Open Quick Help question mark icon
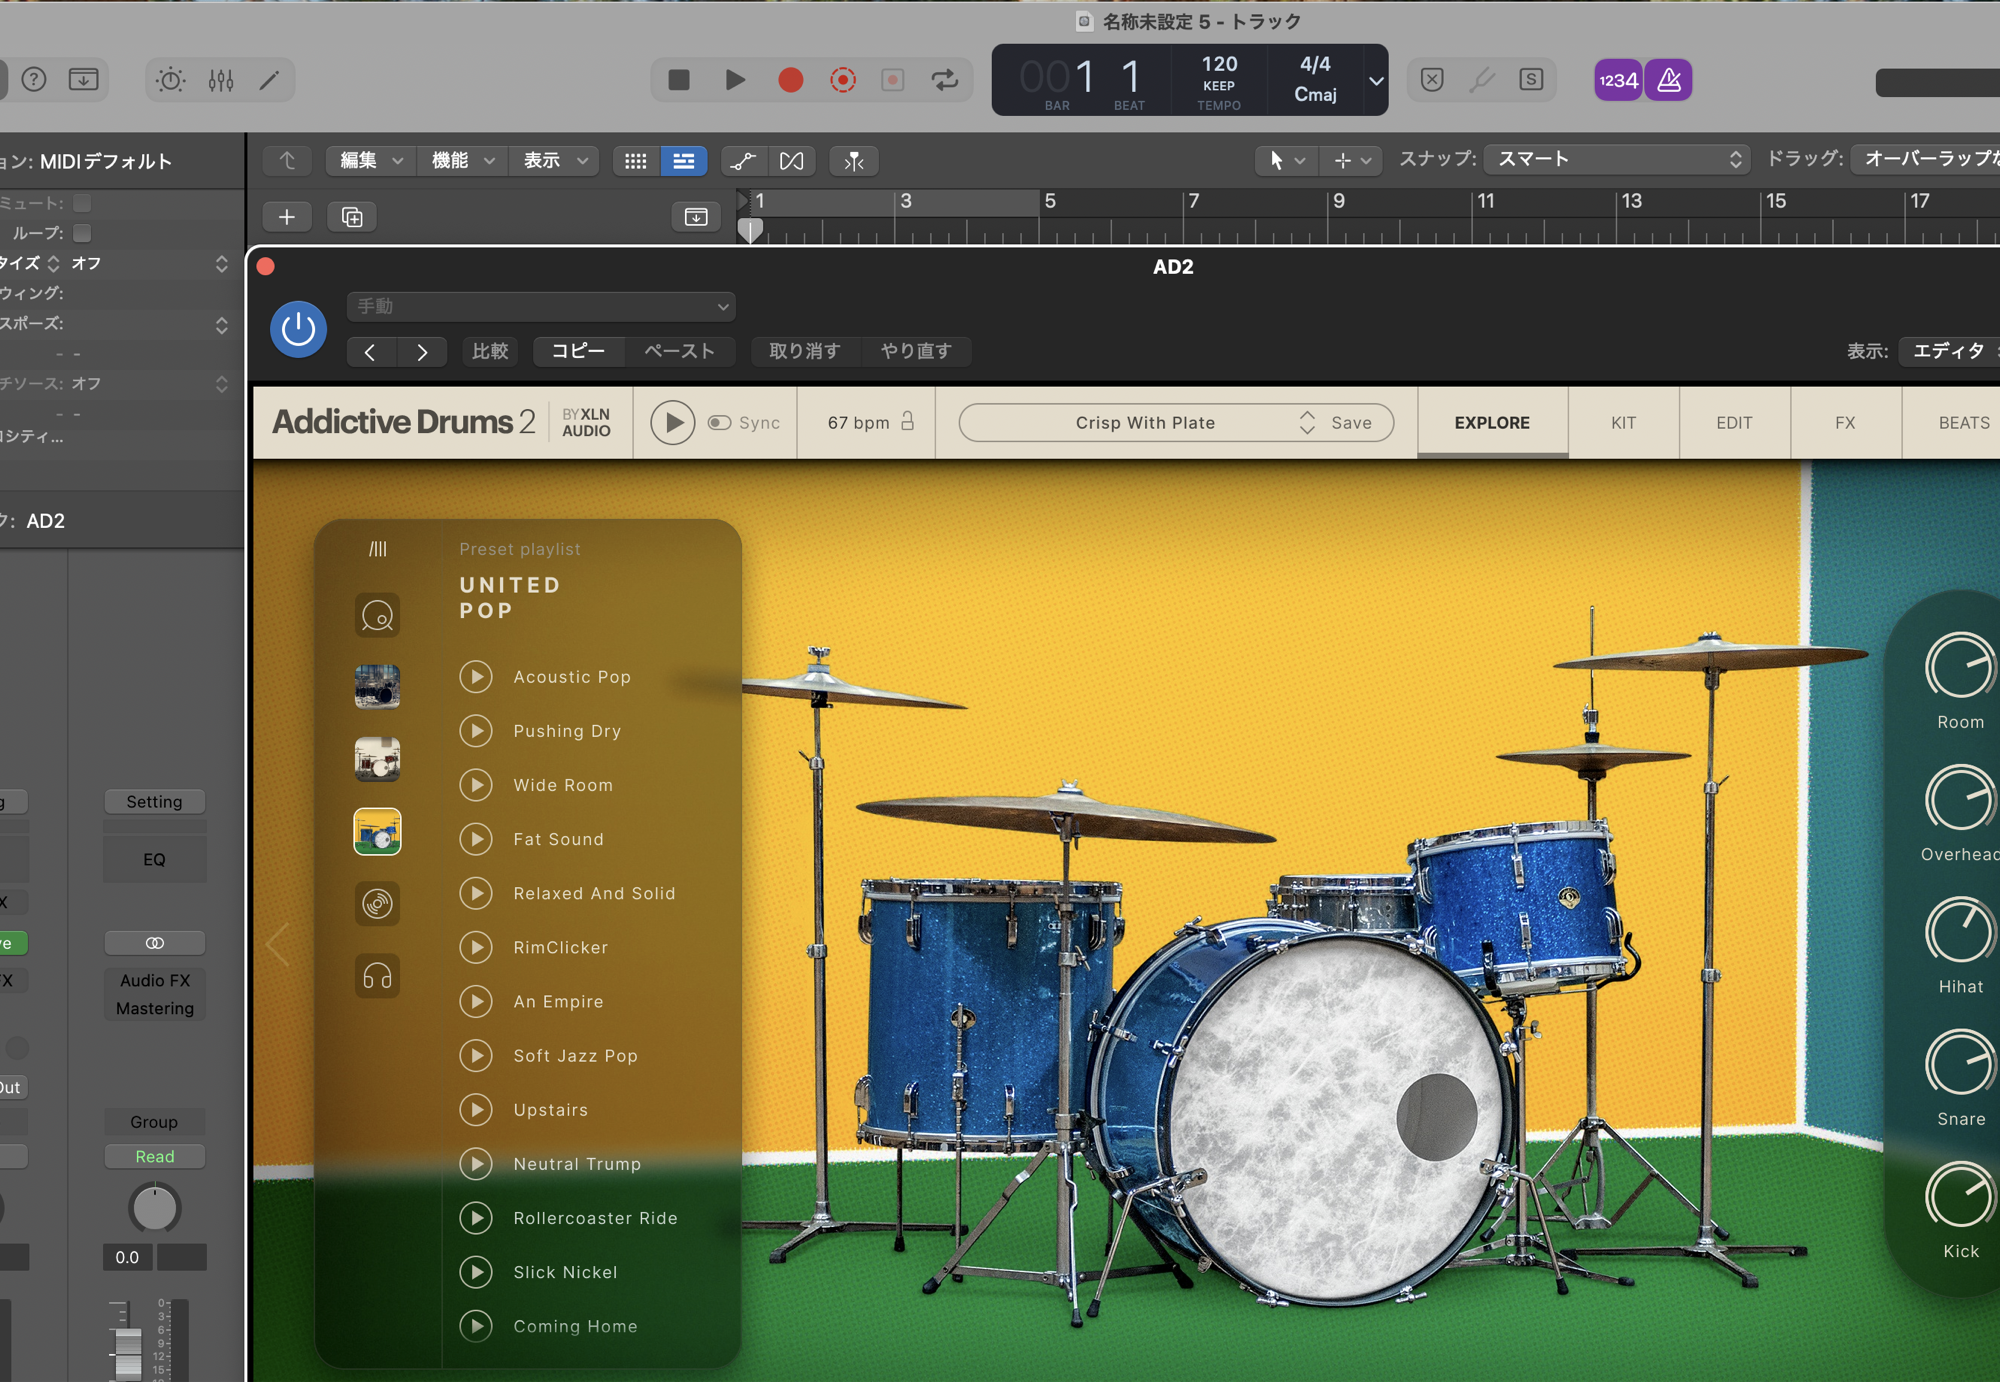The height and width of the screenshot is (1382, 2000). (34, 80)
